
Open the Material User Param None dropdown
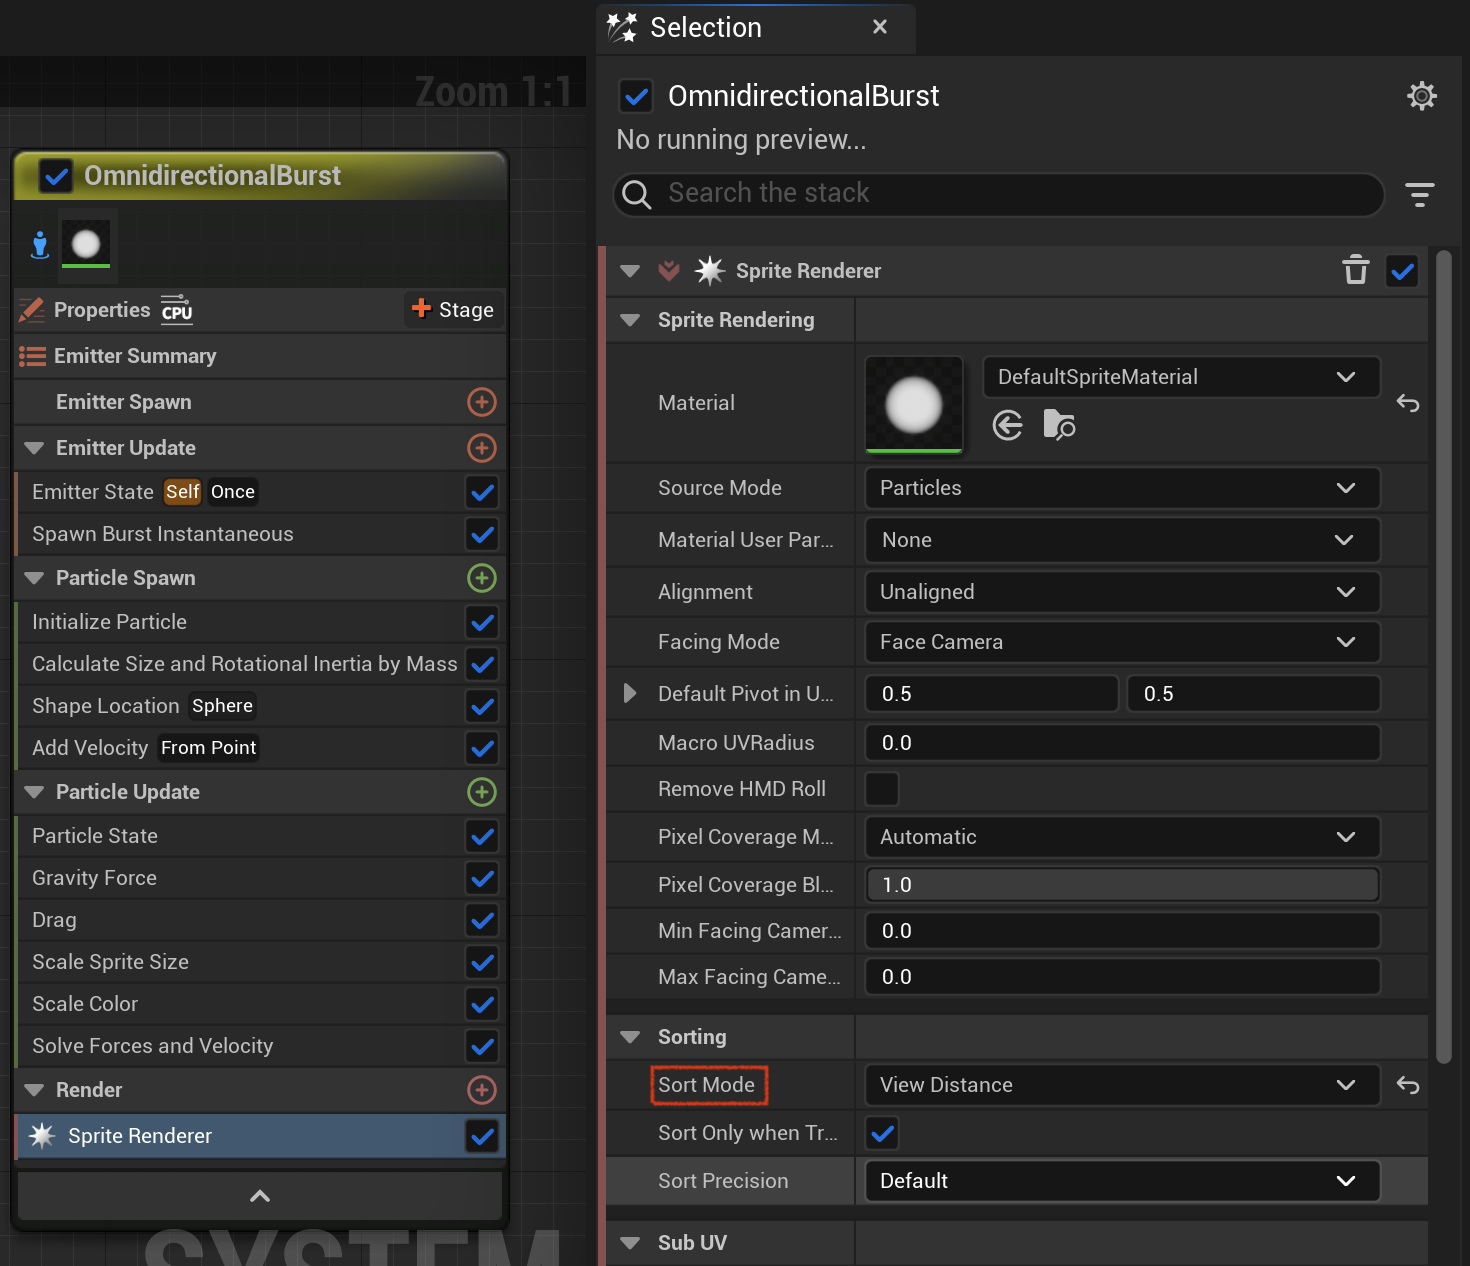click(x=1122, y=540)
